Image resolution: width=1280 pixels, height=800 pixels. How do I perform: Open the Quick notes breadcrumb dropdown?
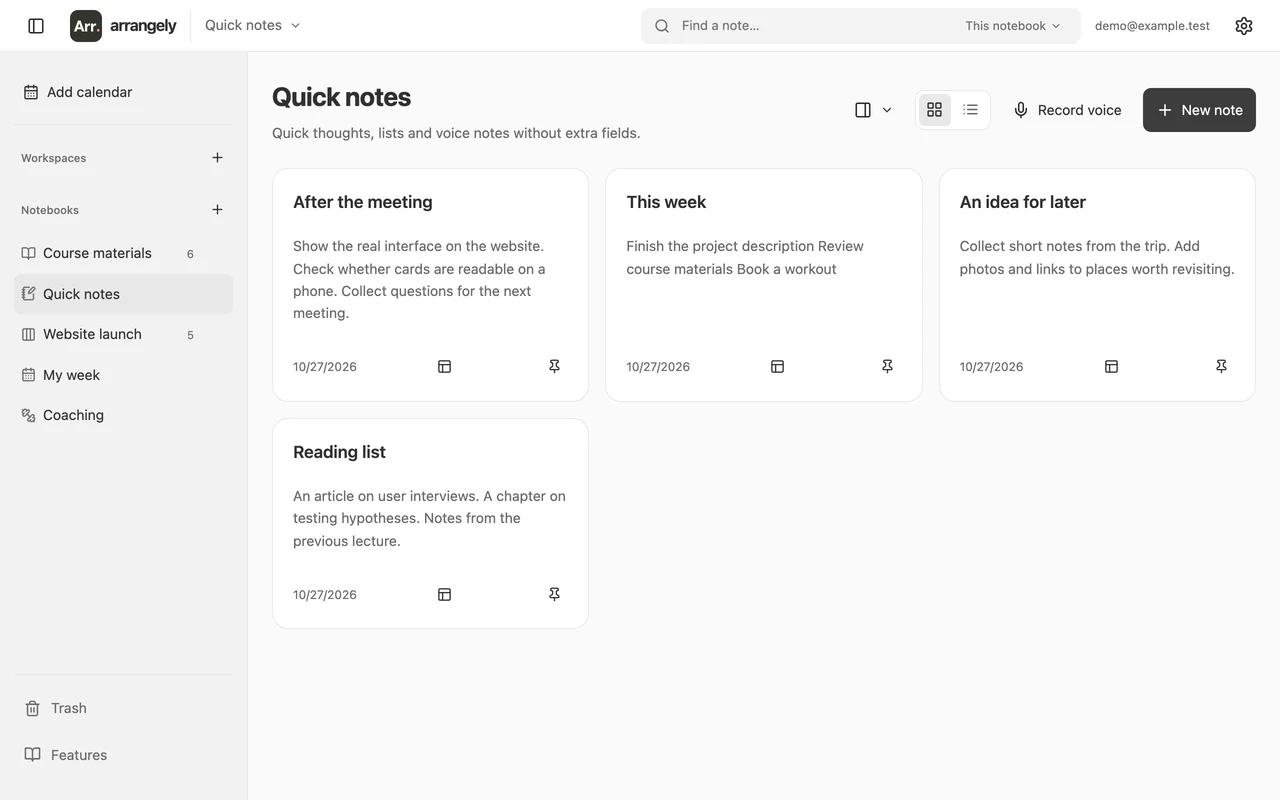click(252, 26)
